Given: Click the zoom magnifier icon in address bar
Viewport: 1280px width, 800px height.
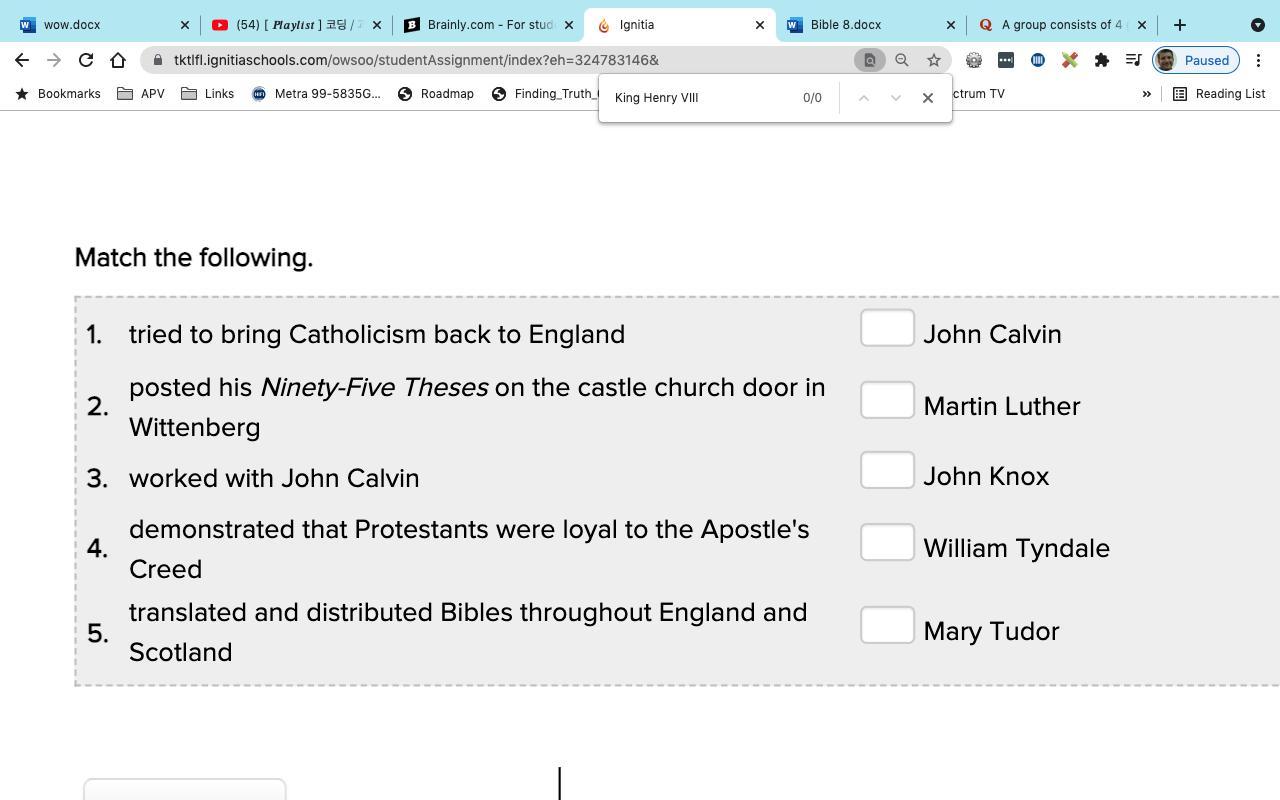Looking at the screenshot, I should pos(902,60).
